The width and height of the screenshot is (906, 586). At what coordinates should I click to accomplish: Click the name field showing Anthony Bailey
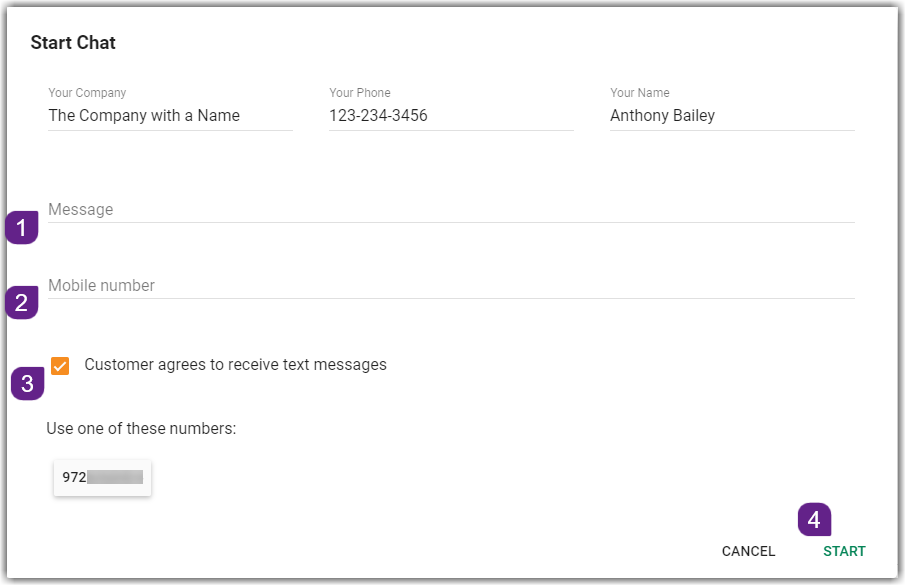tap(732, 116)
